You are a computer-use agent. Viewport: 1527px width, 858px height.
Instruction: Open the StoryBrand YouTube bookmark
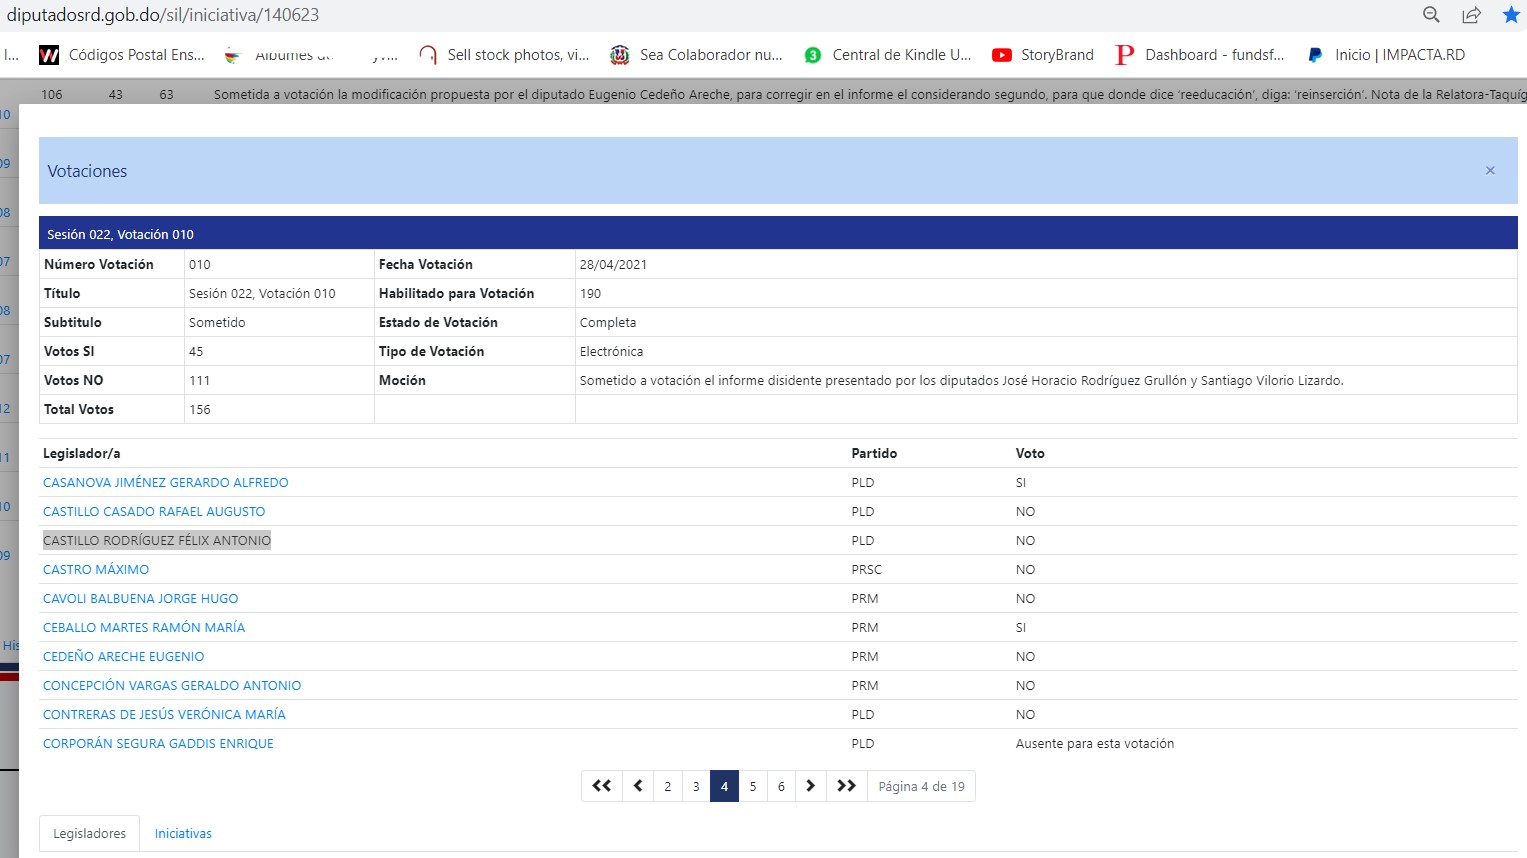point(1043,55)
